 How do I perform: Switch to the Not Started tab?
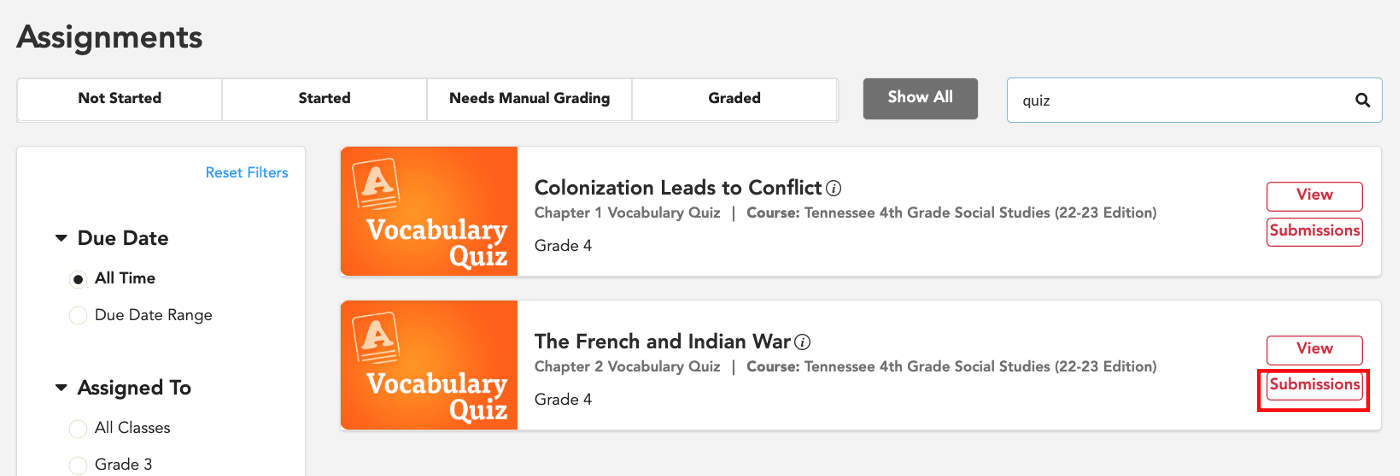119,98
